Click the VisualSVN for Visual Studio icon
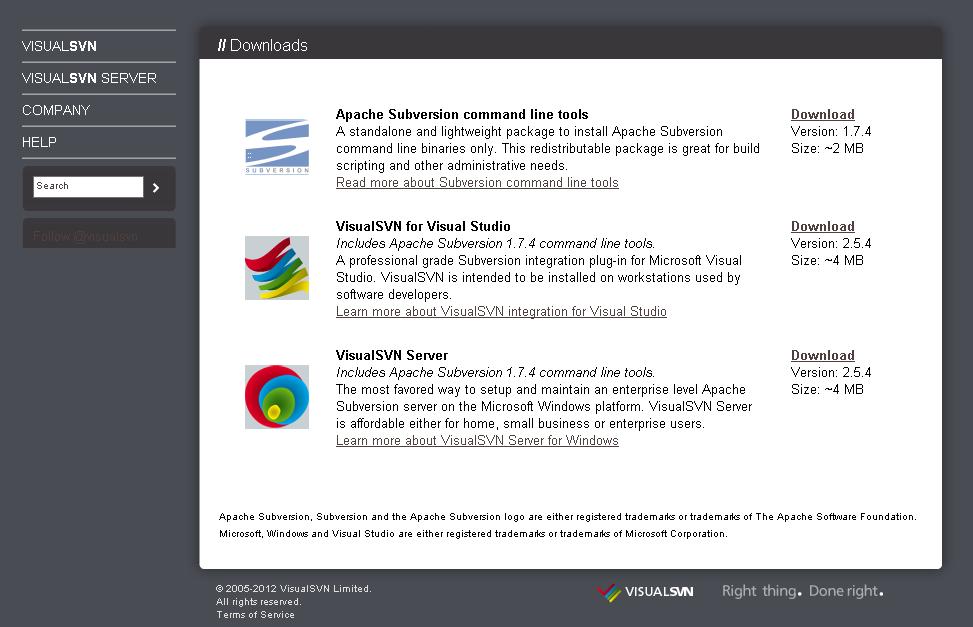973x627 pixels. (277, 268)
